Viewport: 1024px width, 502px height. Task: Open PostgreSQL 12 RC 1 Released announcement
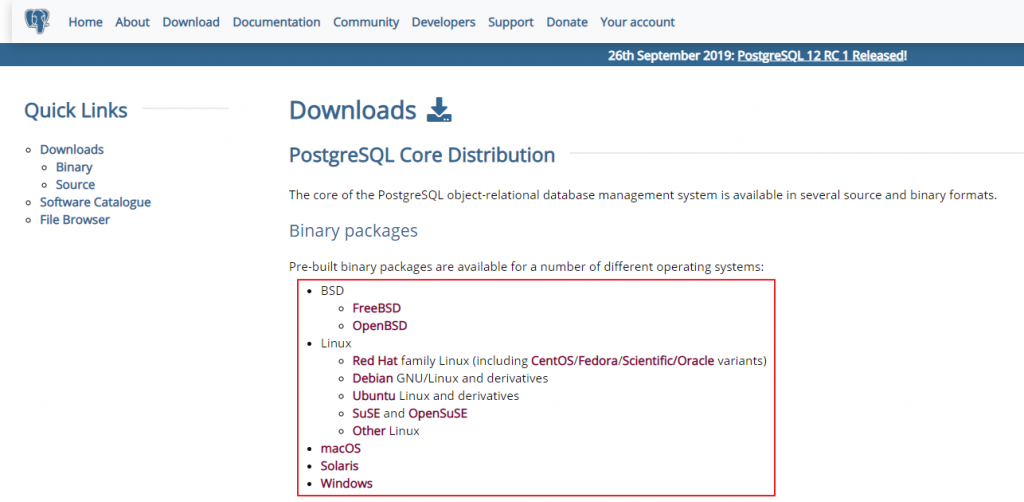(820, 56)
